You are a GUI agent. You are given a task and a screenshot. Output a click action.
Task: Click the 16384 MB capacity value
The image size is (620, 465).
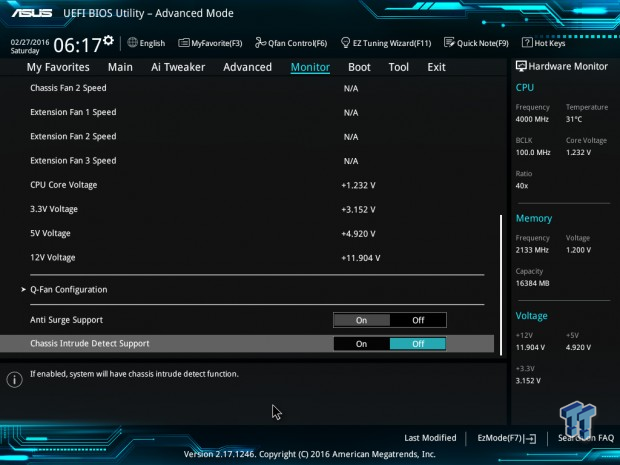click(x=533, y=283)
